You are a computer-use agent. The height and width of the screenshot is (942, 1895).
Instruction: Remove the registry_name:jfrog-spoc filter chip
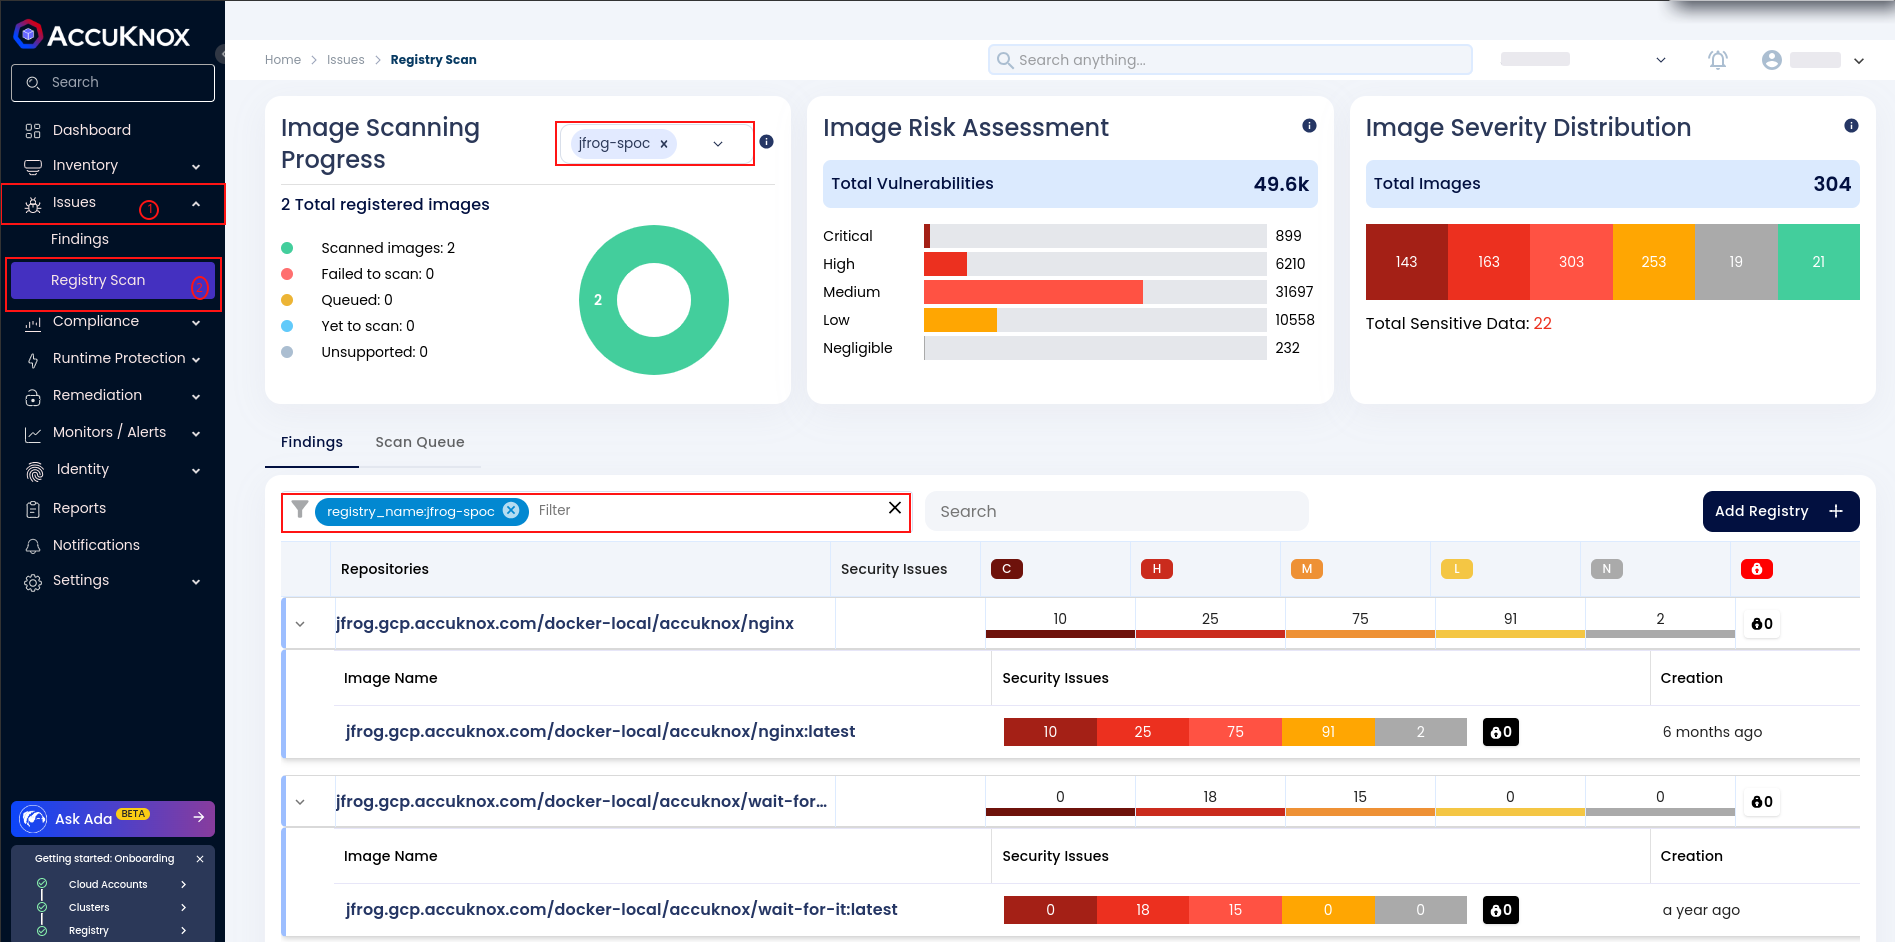511,510
